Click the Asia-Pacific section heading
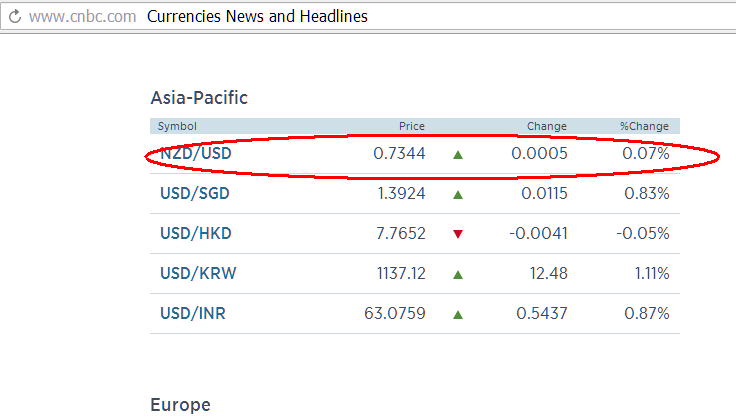Image resolution: width=736 pixels, height=418 pixels. [199, 97]
